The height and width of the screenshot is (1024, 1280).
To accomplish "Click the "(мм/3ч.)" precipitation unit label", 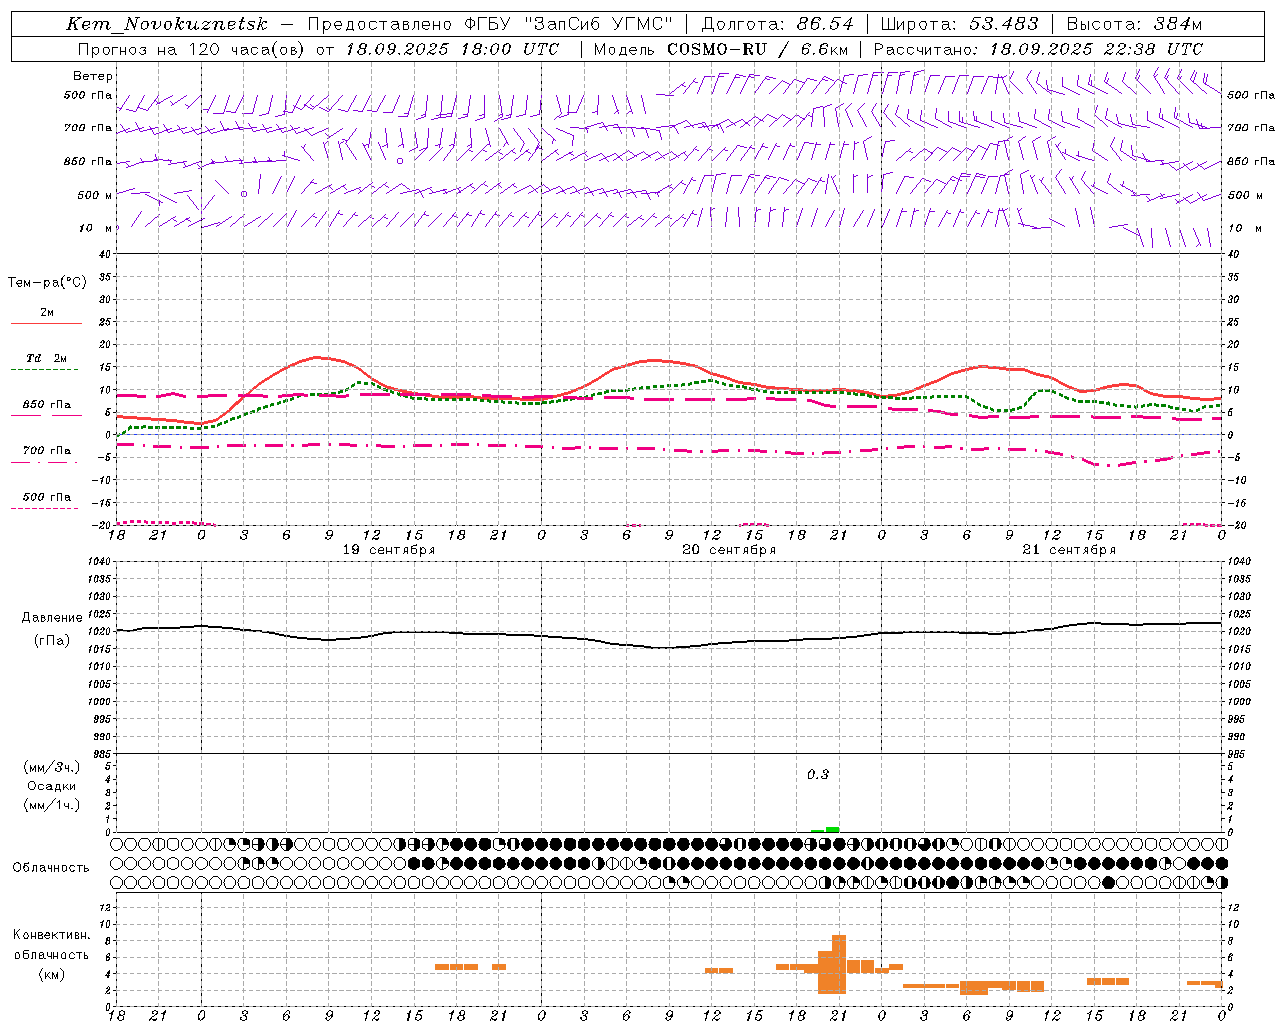I will (x=52, y=767).
